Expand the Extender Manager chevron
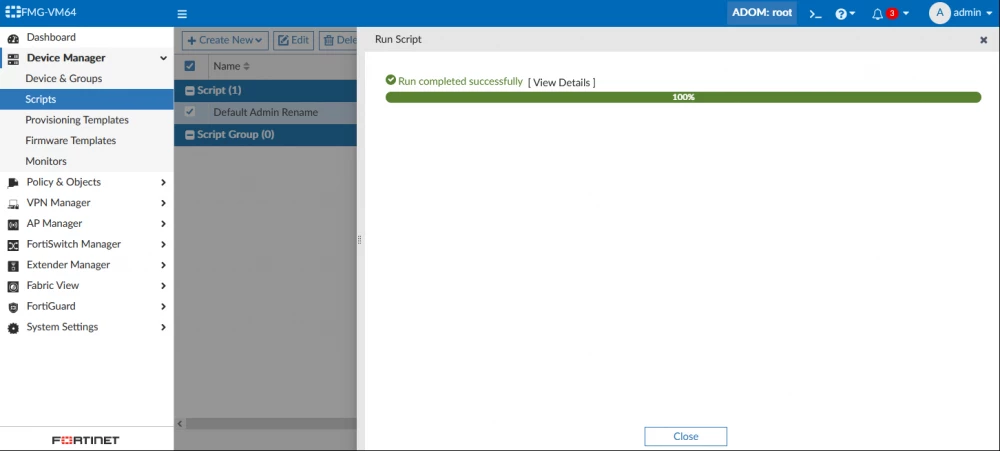The width and height of the screenshot is (1000, 451). (163, 265)
